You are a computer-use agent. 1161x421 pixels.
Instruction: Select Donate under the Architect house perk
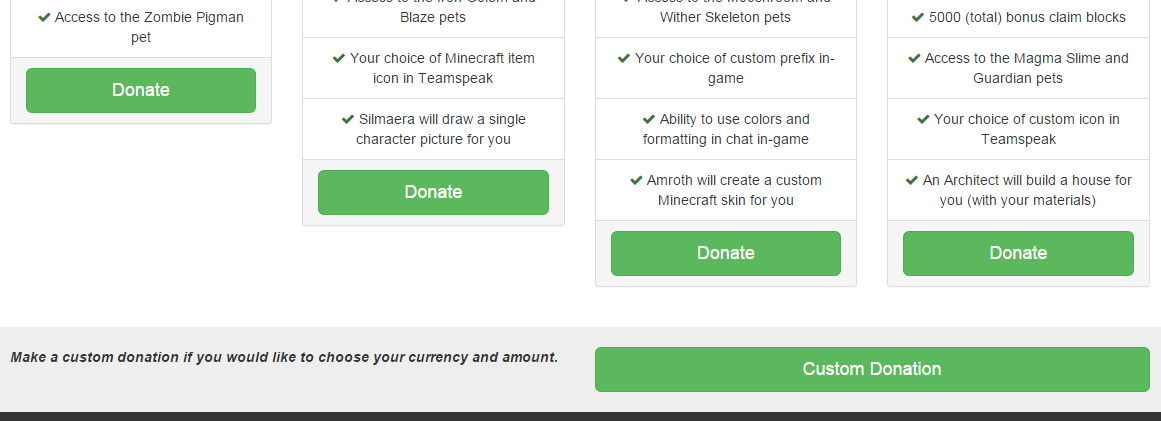click(1018, 253)
